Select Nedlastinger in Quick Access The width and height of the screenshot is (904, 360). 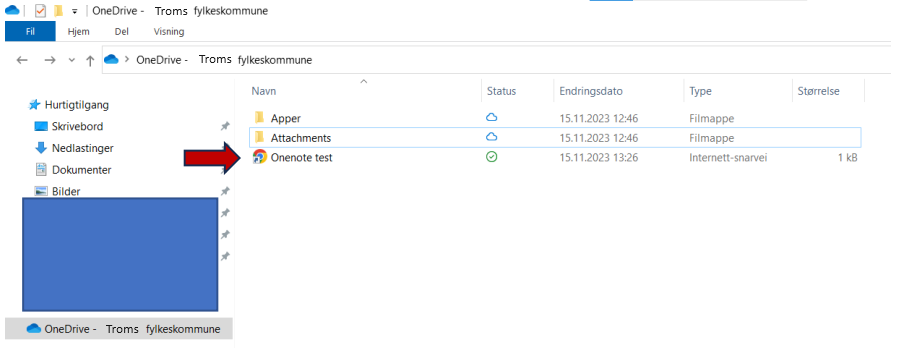pos(82,148)
